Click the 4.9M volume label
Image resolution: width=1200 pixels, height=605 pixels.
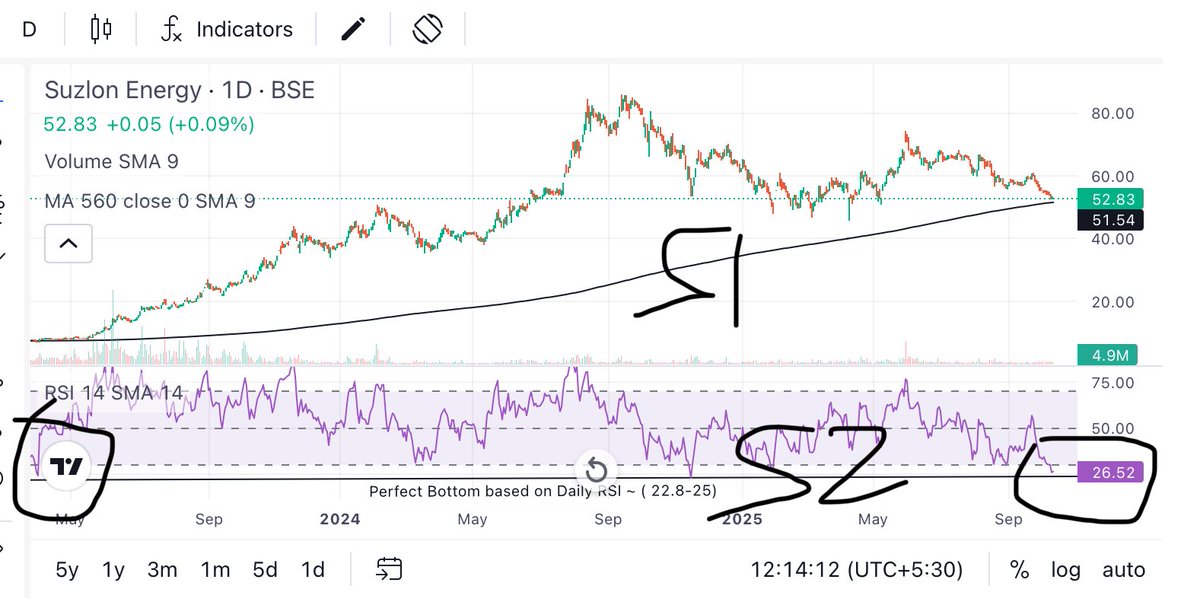tap(1110, 354)
